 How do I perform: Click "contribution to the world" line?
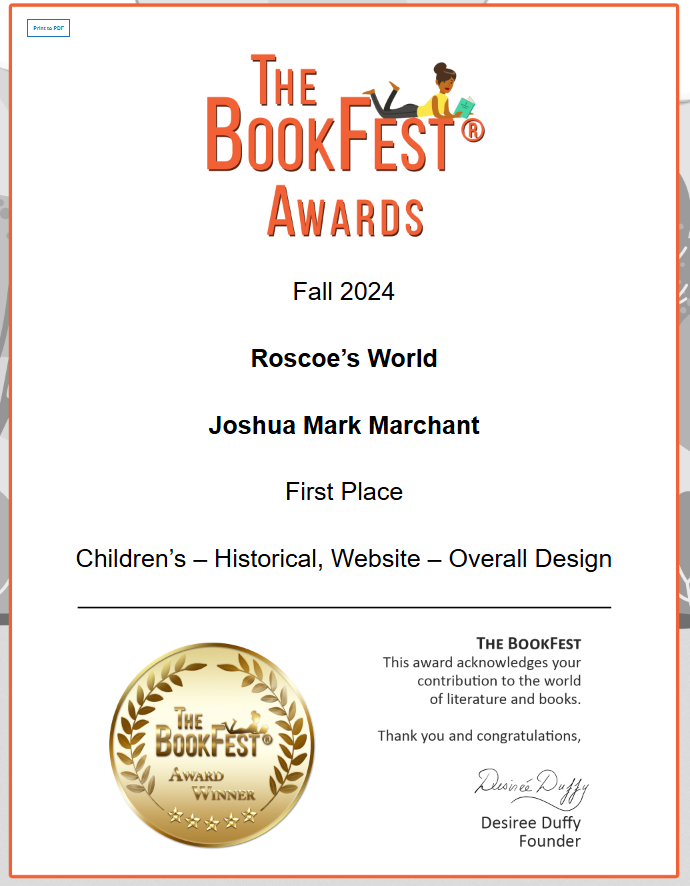click(499, 680)
